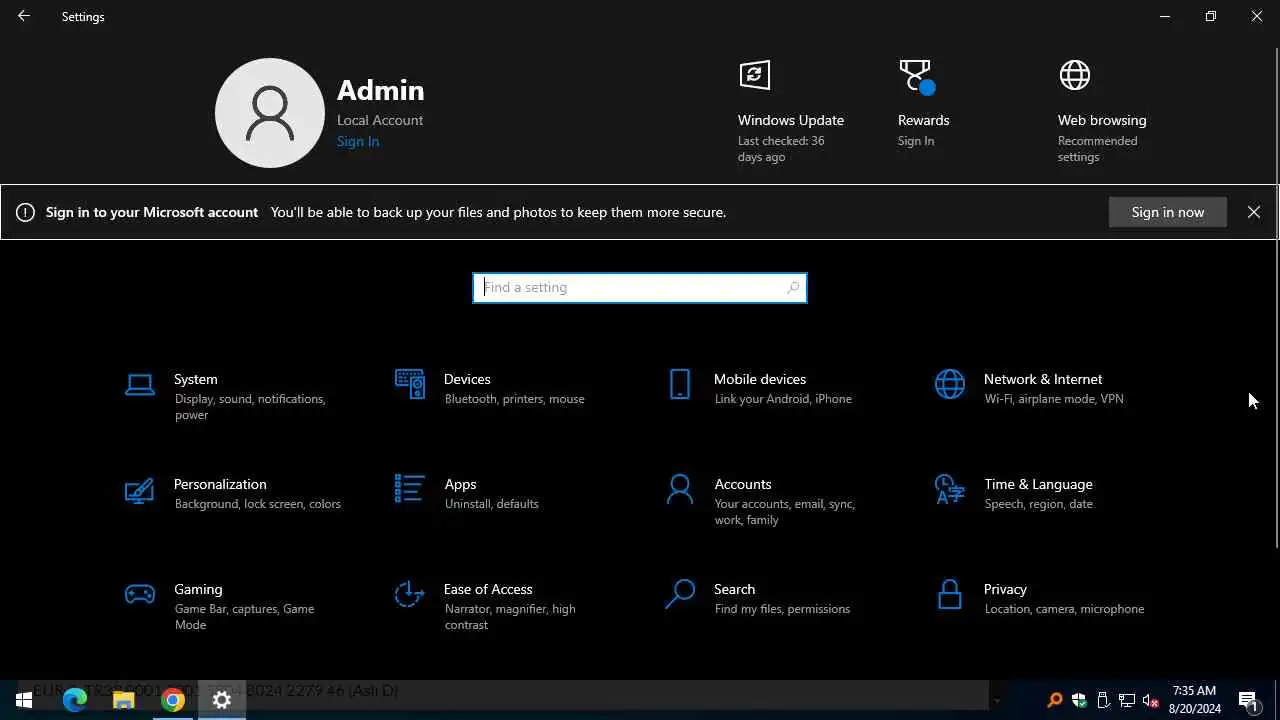This screenshot has width=1280, height=720.
Task: Click the Mobile devices category title
Action: point(760,379)
